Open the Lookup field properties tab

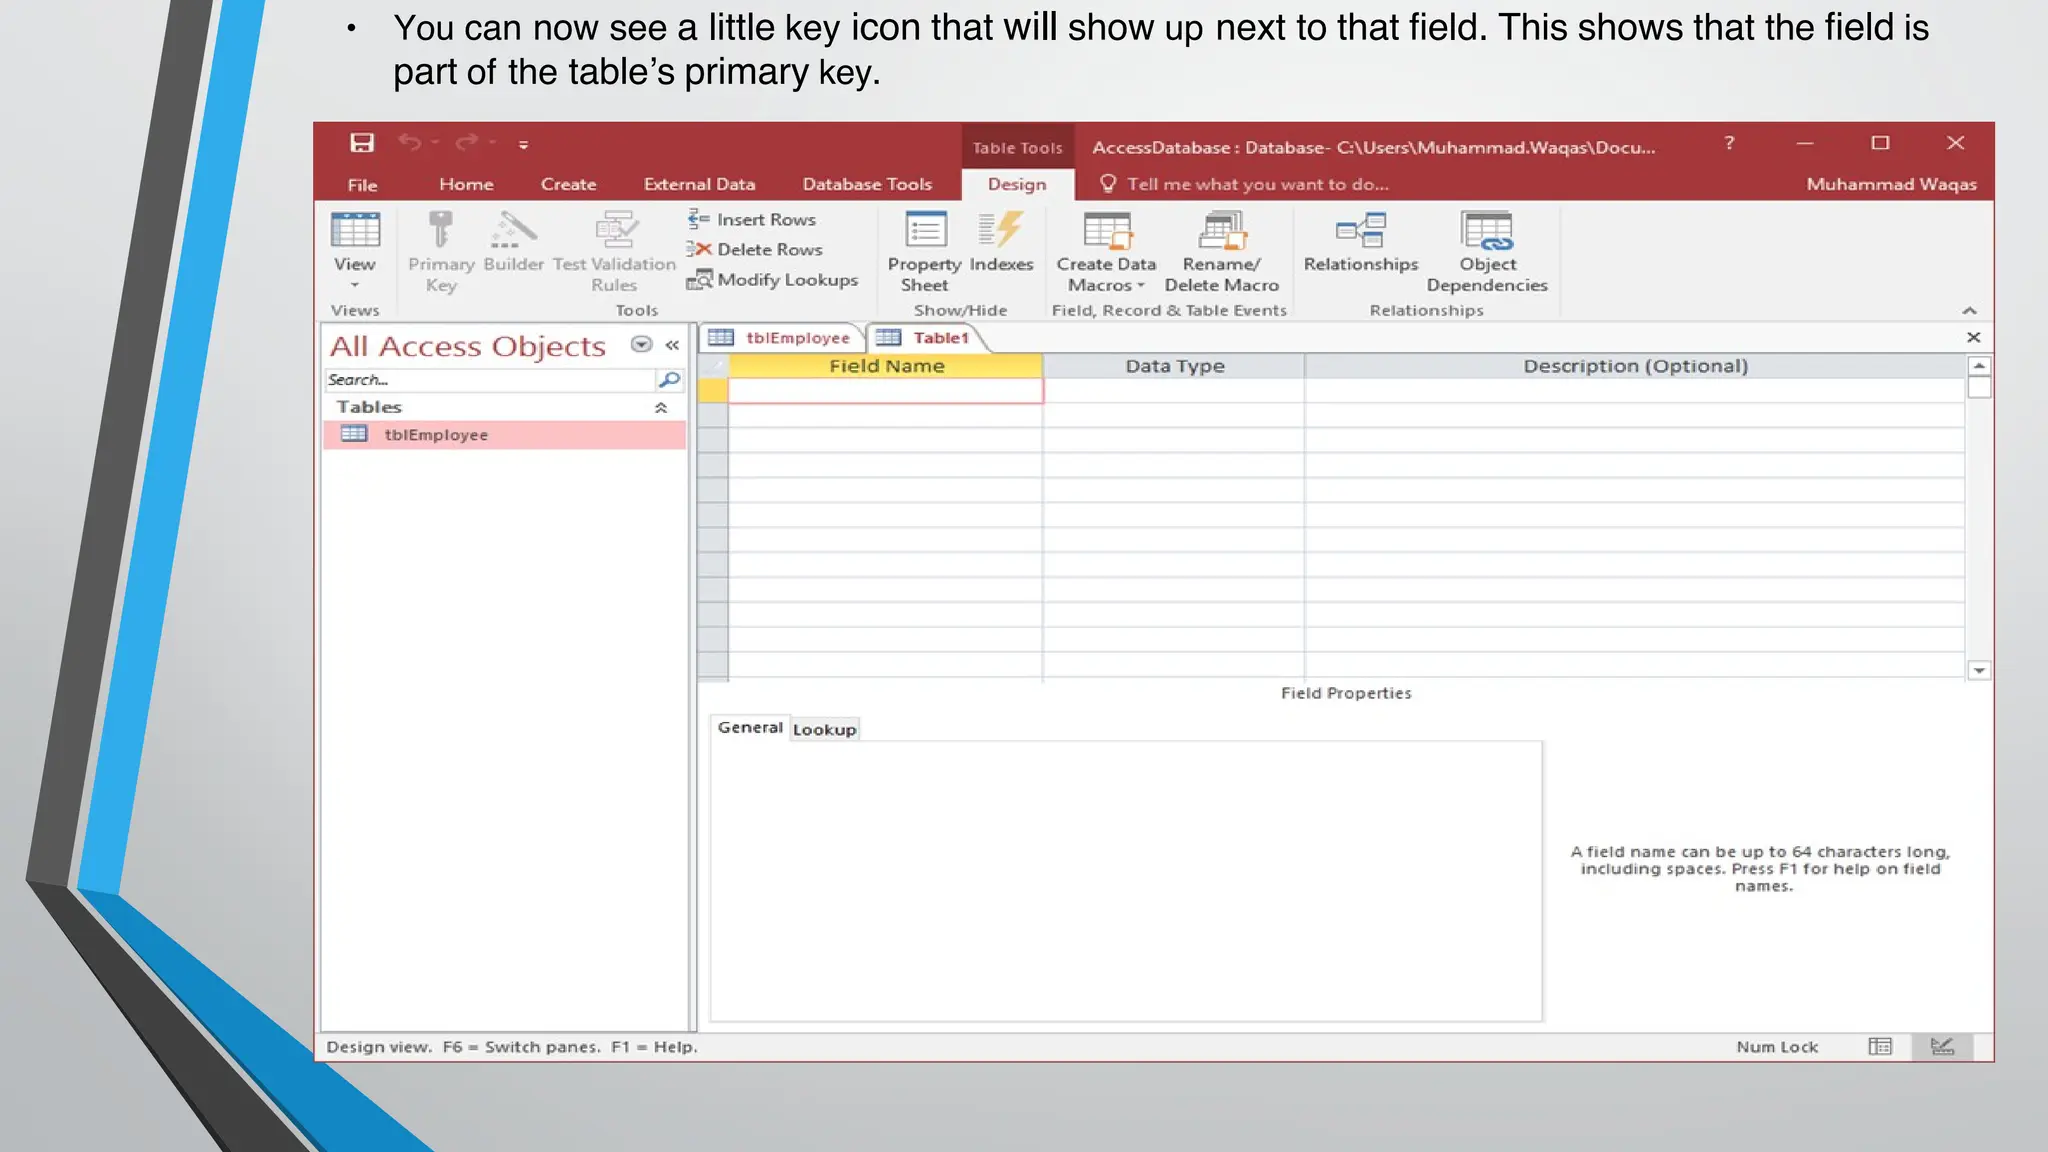pos(824,729)
